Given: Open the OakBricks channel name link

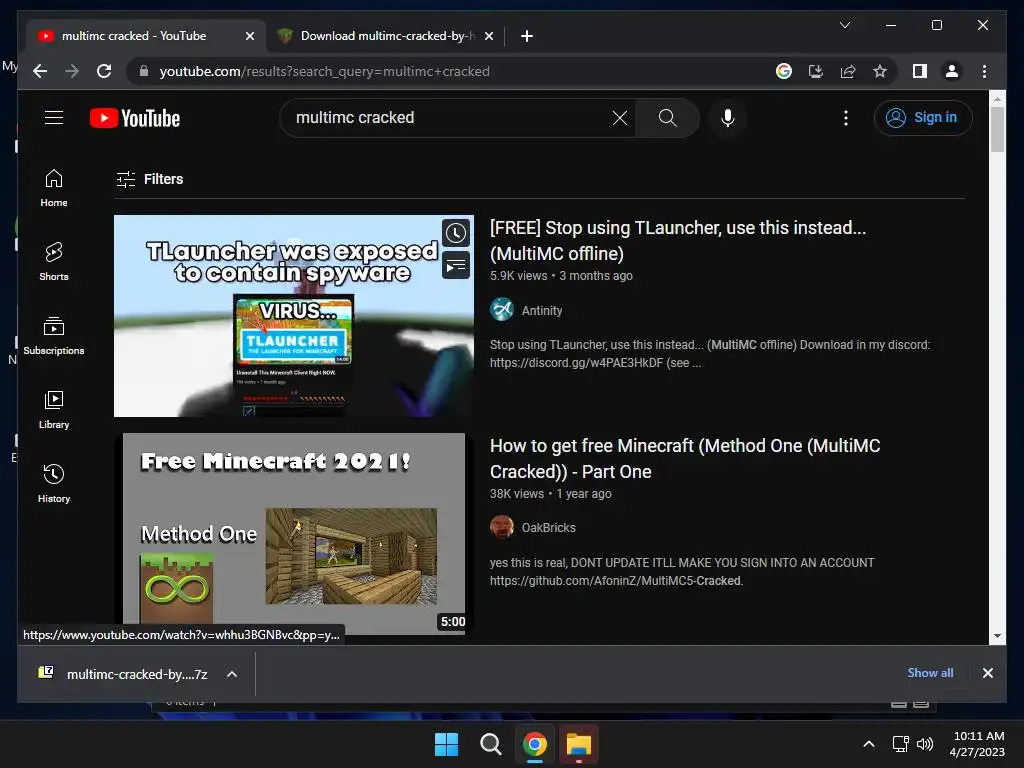Looking at the screenshot, I should (549, 527).
